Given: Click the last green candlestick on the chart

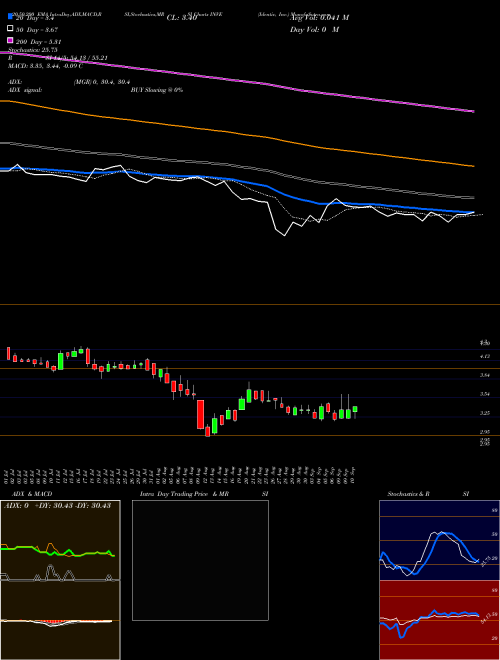Looking at the screenshot, I should (x=355, y=409).
